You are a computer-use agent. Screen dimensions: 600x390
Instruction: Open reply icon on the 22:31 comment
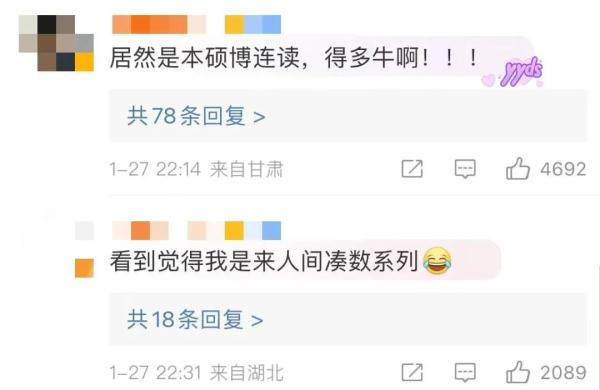point(465,372)
